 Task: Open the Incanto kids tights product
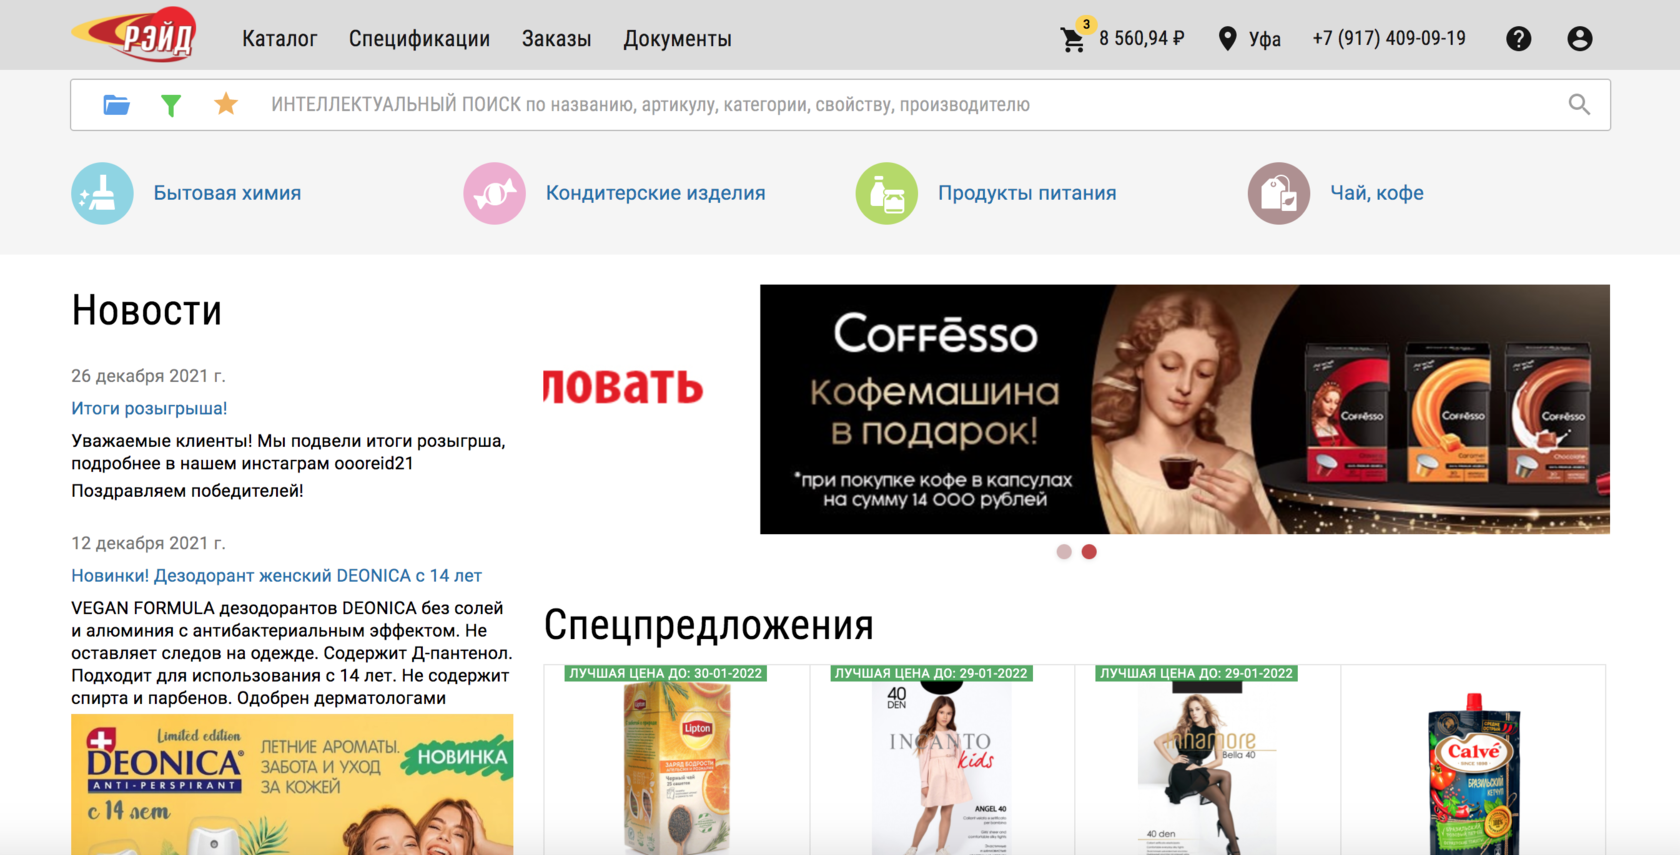942,760
